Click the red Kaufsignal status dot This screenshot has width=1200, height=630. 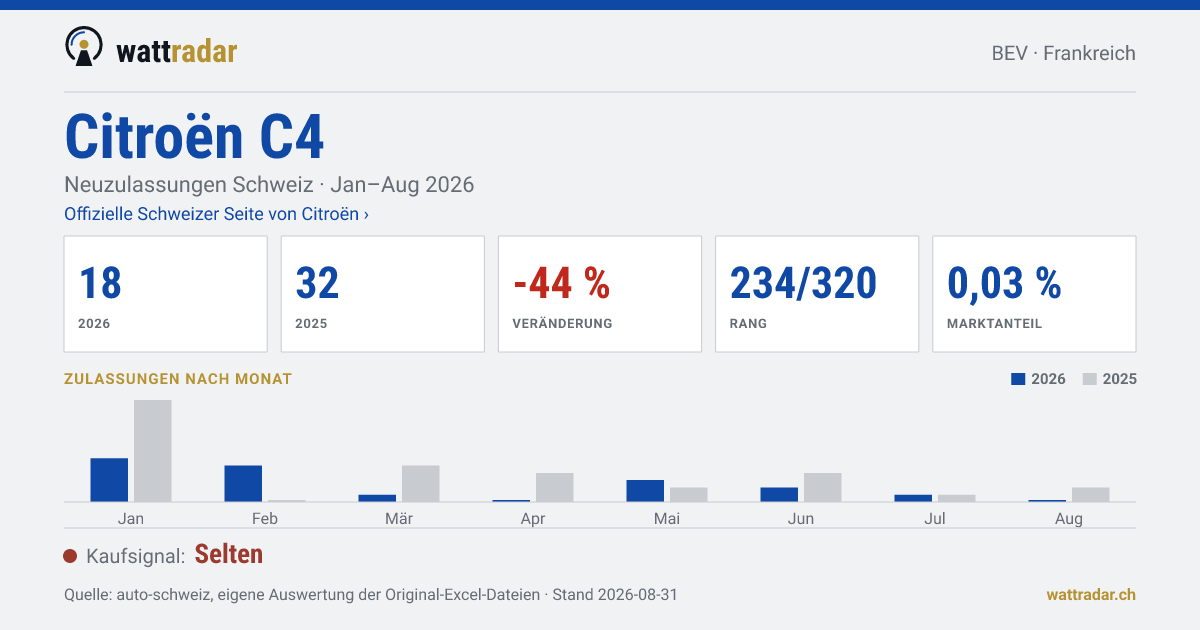(x=70, y=556)
